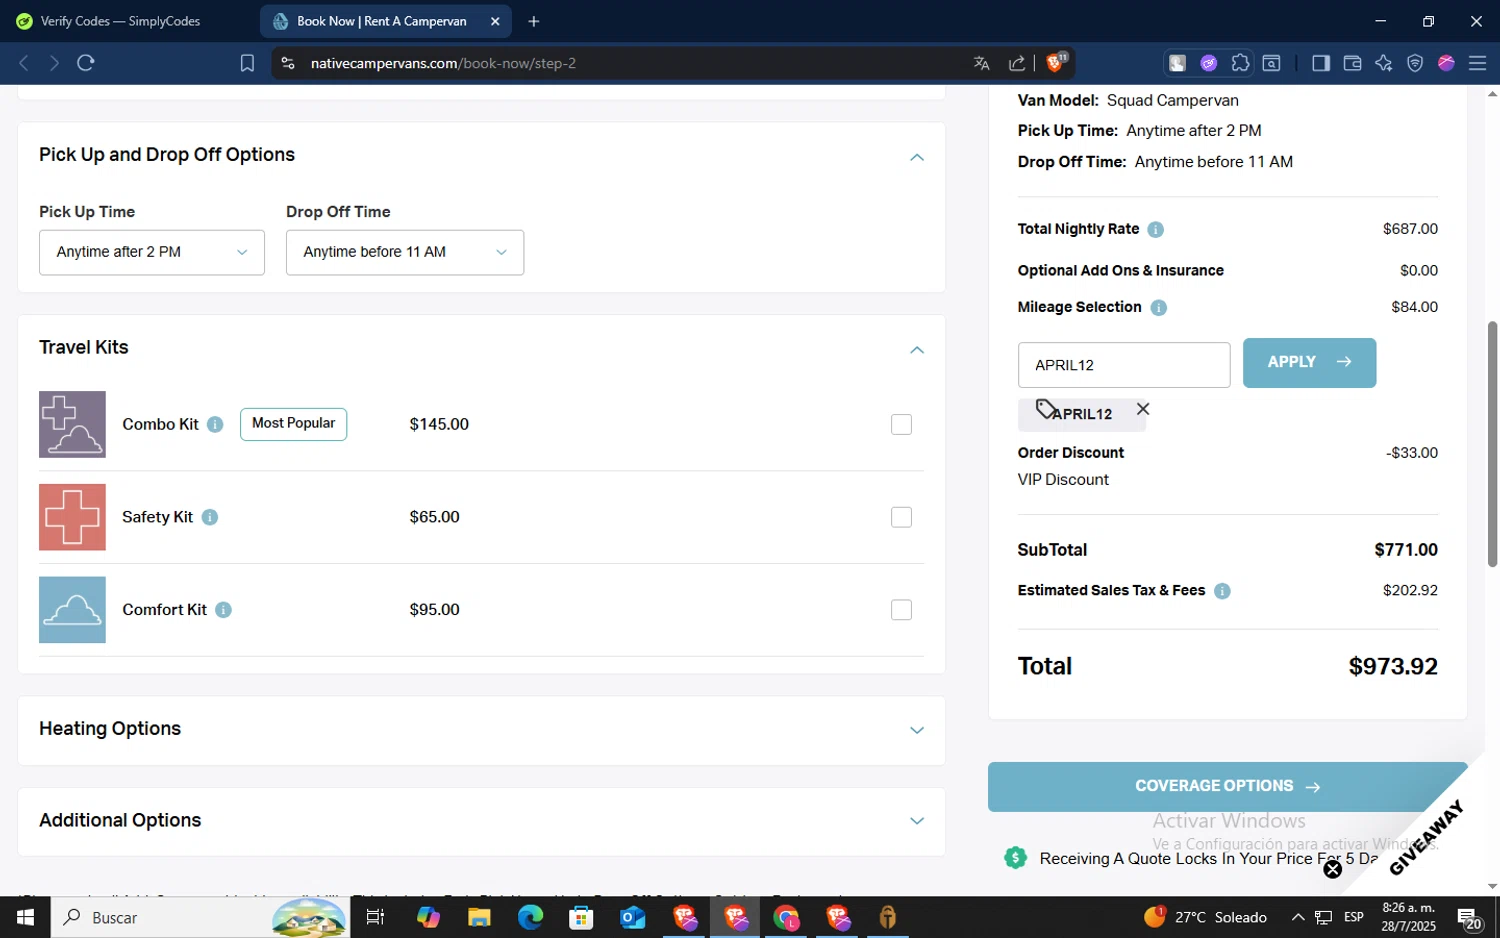This screenshot has width=1500, height=938.
Task: Click the Combo Kit info icon
Action: [x=215, y=424]
